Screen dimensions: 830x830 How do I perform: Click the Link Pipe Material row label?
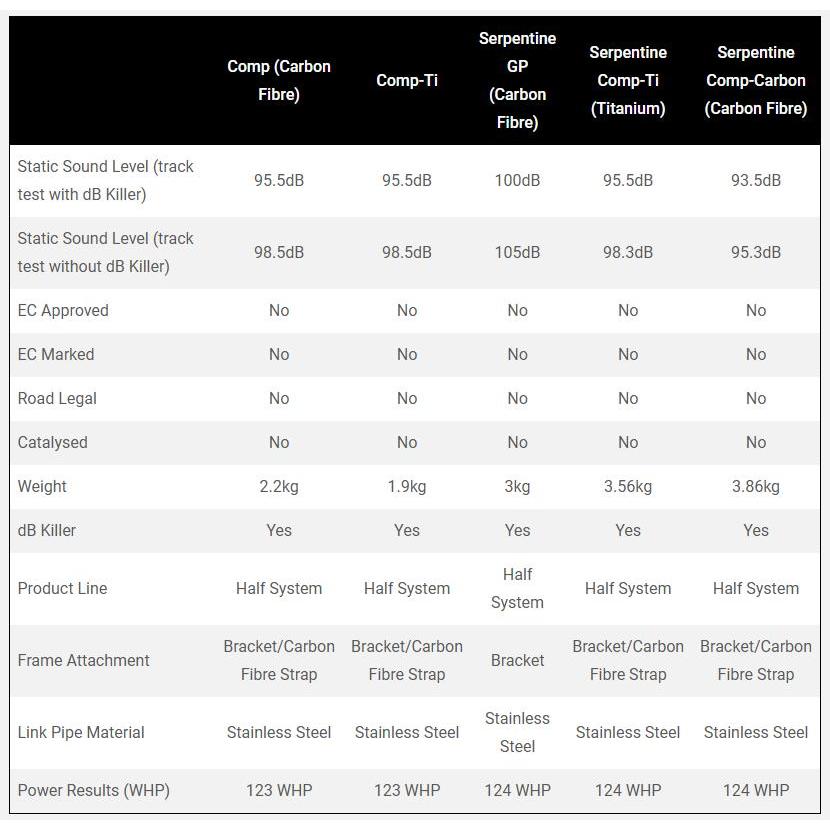coord(81,733)
